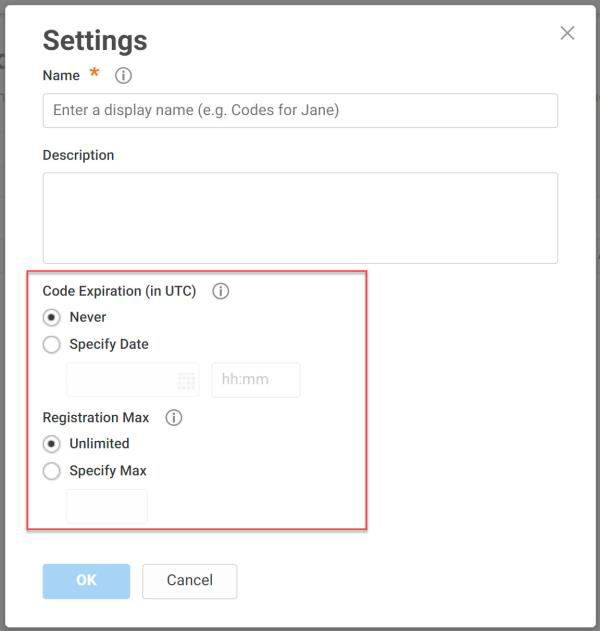600x631 pixels.
Task: Click the Code Expiration (in UTC) label
Action: click(119, 291)
